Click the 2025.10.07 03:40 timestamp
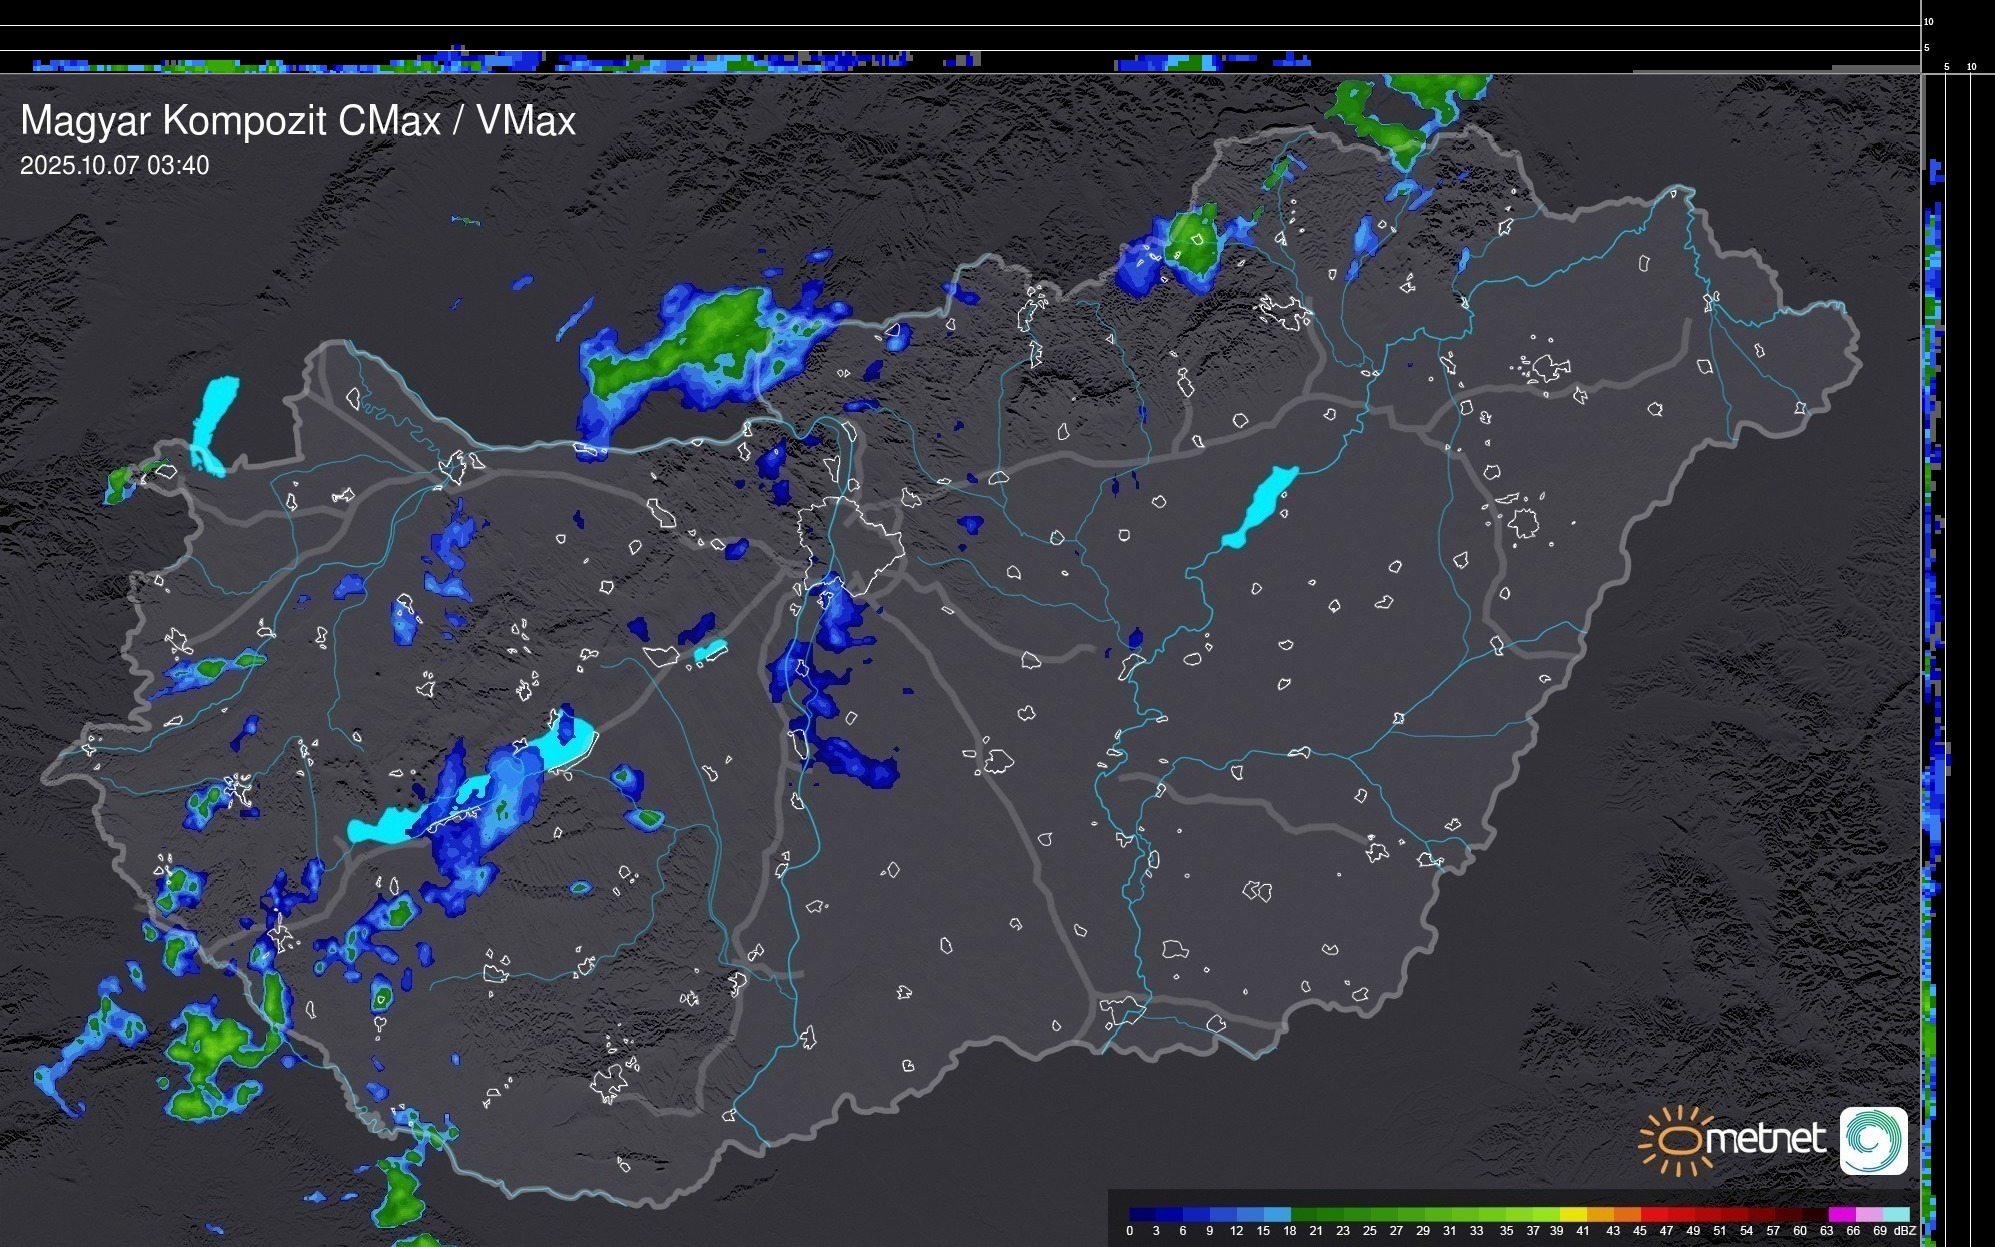Viewport: 1995px width, 1247px height. click(x=114, y=166)
